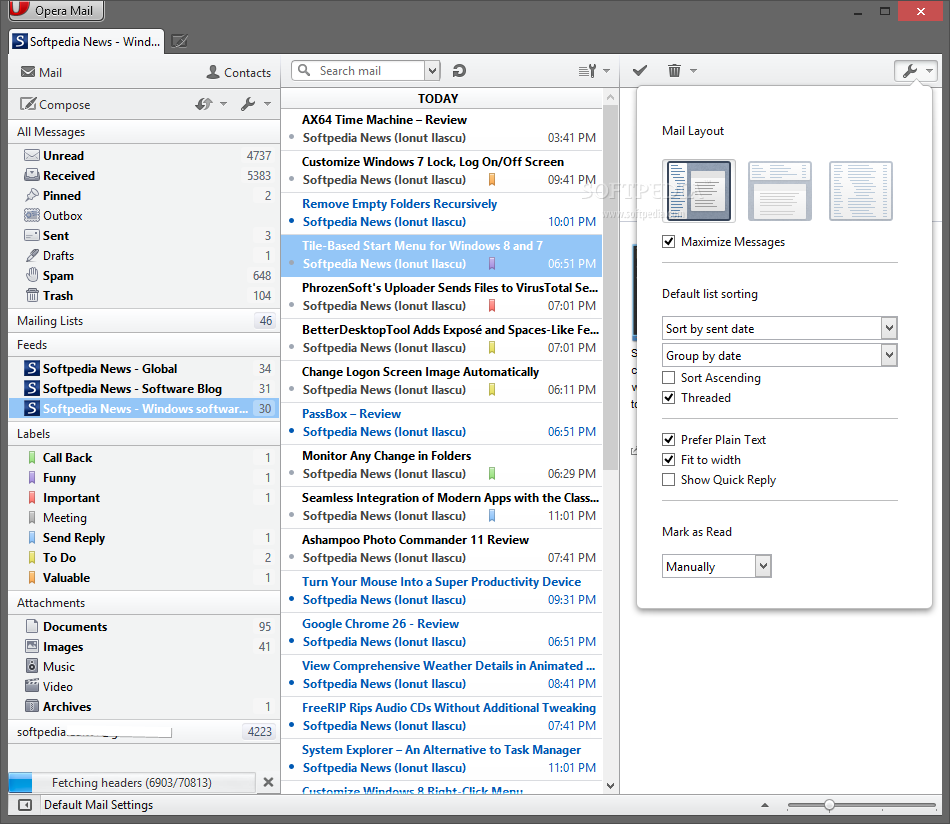The height and width of the screenshot is (824, 950).
Task: Open the Google Chrome 26 - Review message
Action: [x=442, y=633]
